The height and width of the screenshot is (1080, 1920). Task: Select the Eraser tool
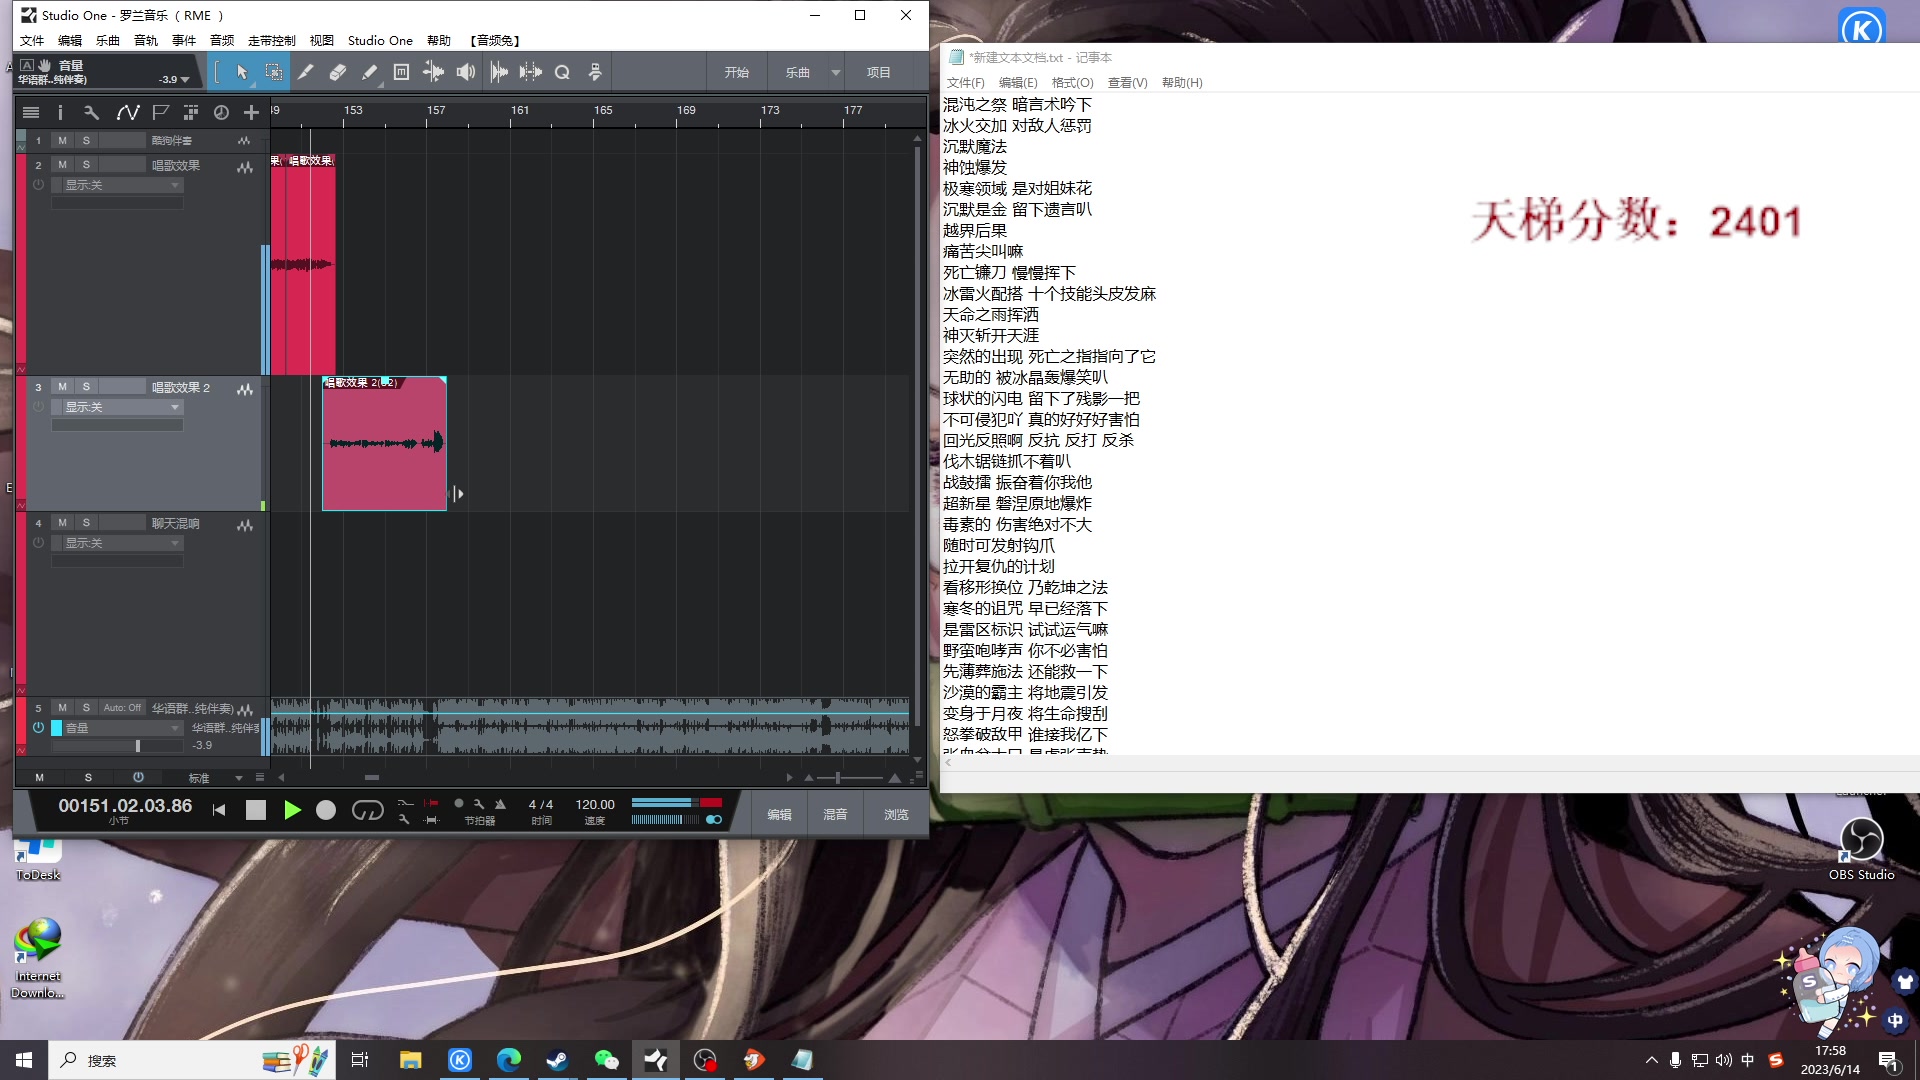[338, 72]
